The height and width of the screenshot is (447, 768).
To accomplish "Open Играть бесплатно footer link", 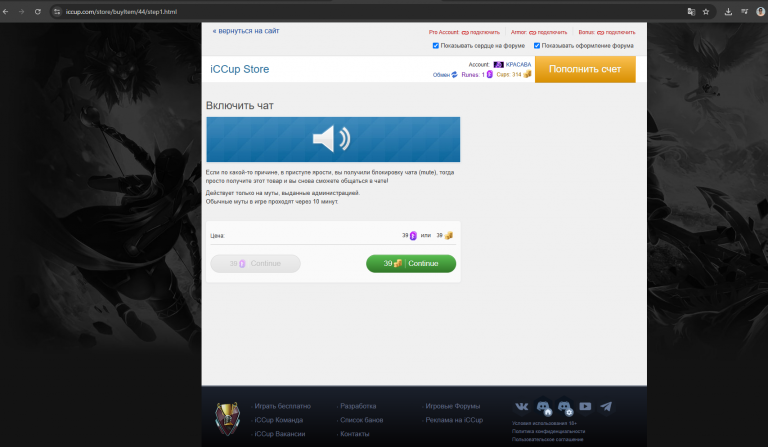I will pos(283,406).
